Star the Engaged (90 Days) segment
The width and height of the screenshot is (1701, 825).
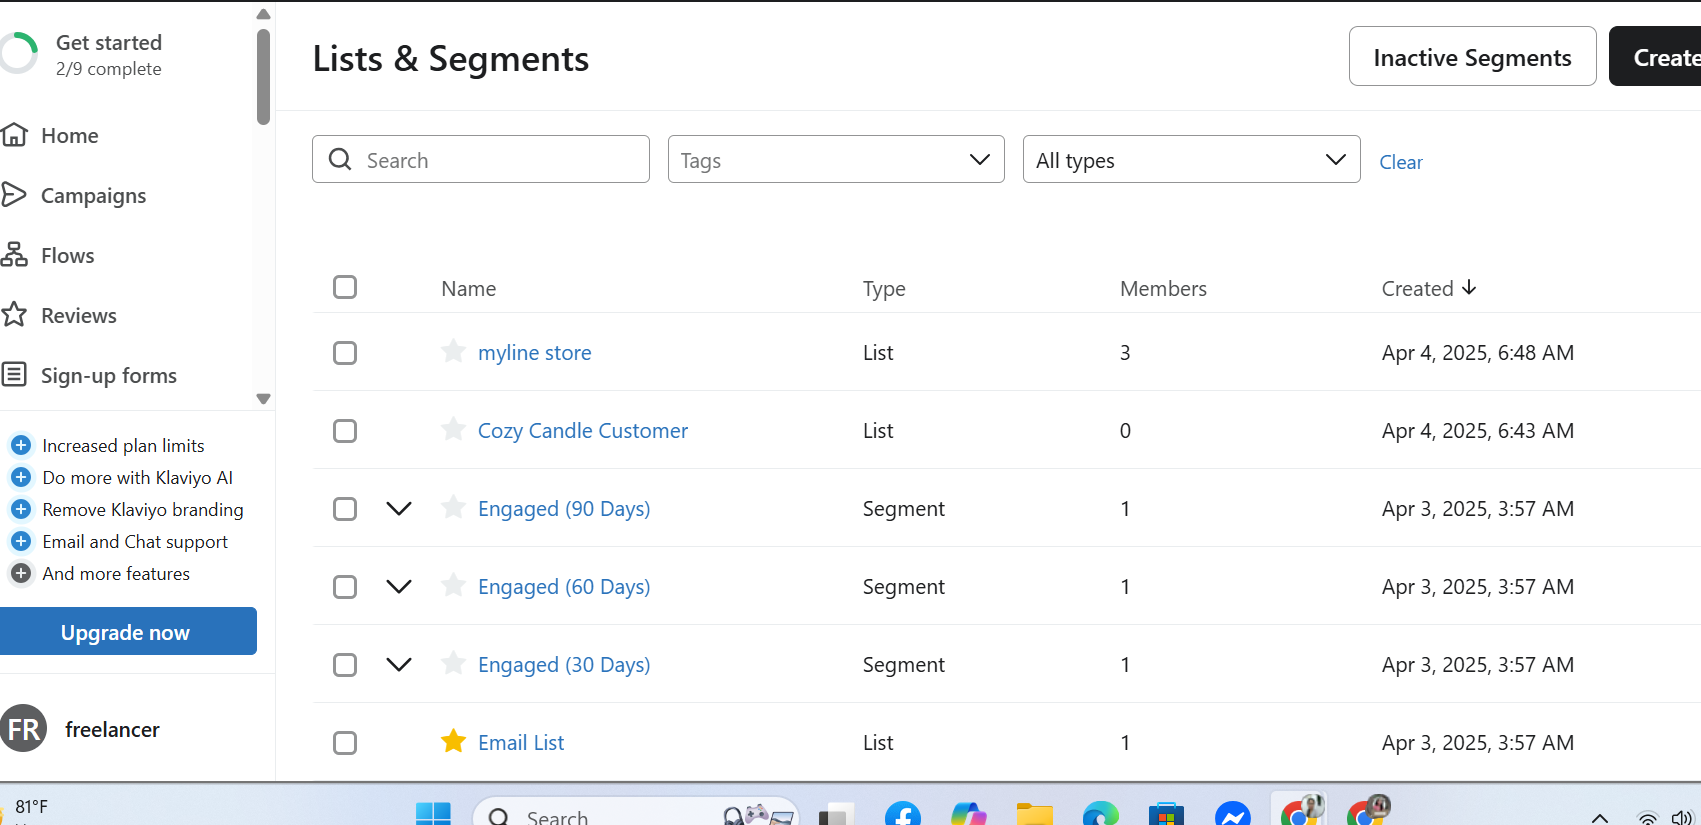click(x=453, y=508)
